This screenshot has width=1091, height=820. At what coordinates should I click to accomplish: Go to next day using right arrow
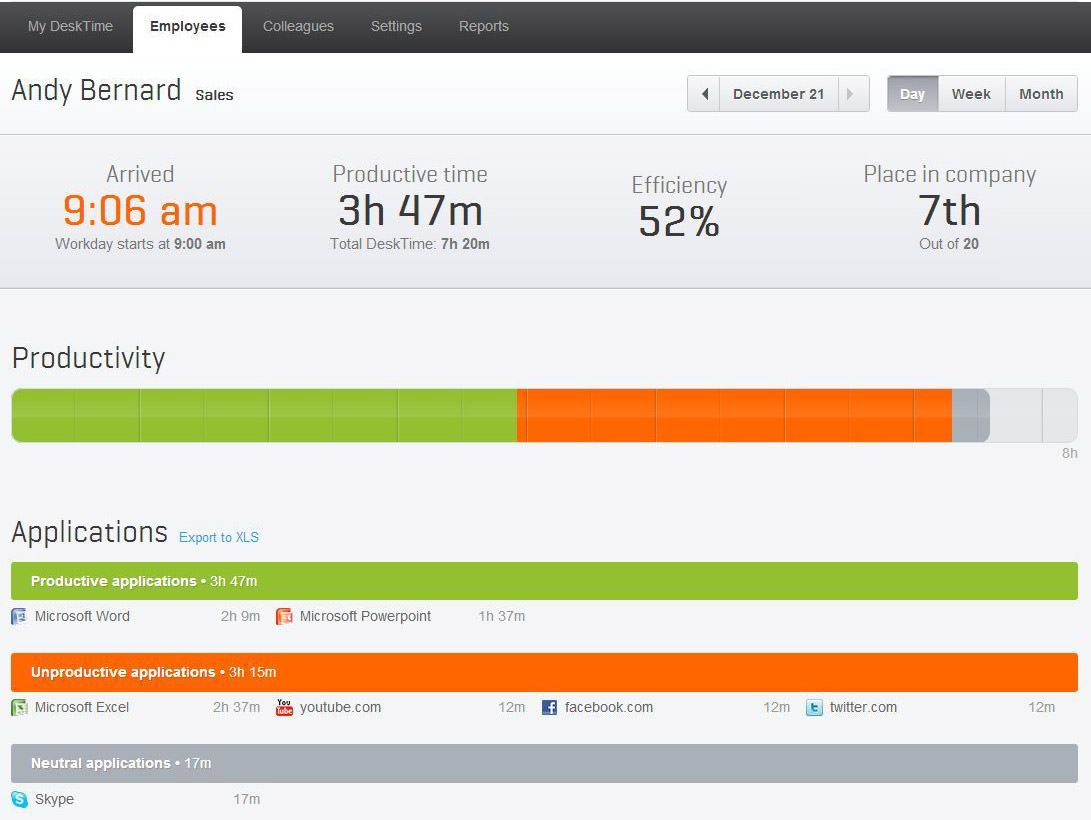(x=851, y=94)
